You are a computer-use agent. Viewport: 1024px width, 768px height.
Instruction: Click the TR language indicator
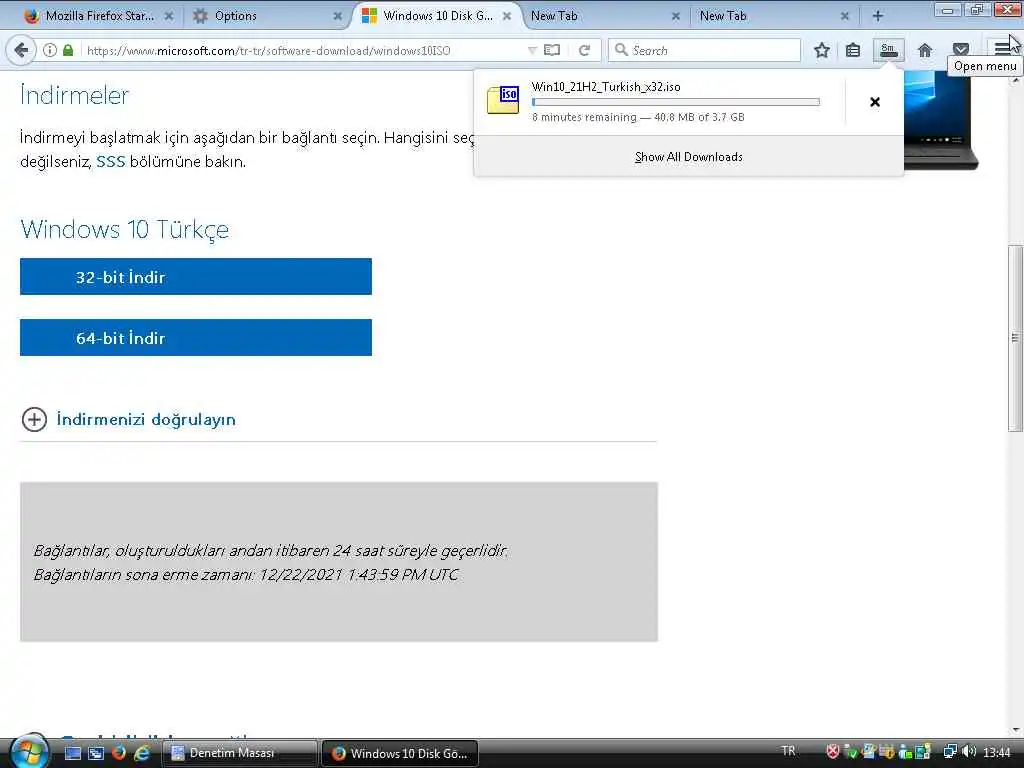(788, 751)
